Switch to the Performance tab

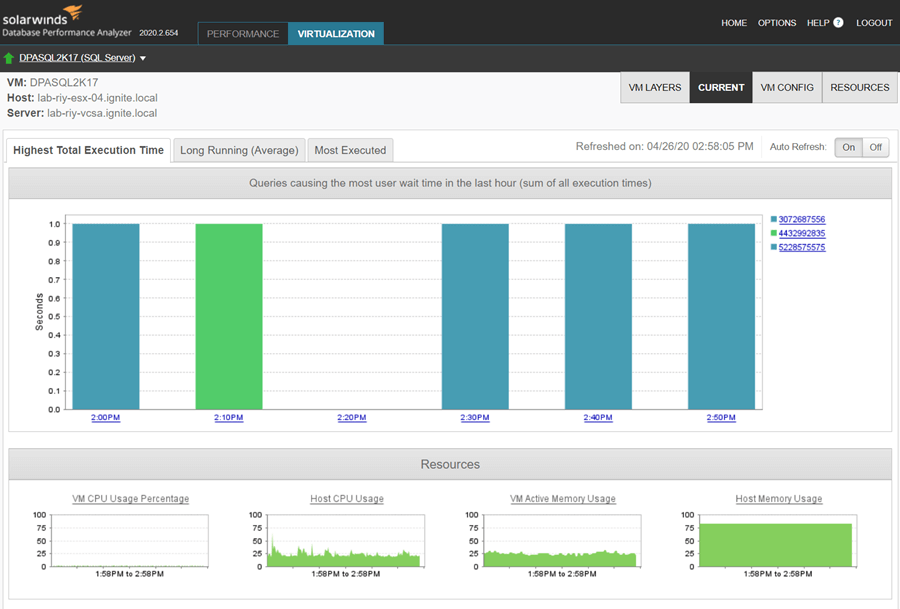tap(243, 33)
